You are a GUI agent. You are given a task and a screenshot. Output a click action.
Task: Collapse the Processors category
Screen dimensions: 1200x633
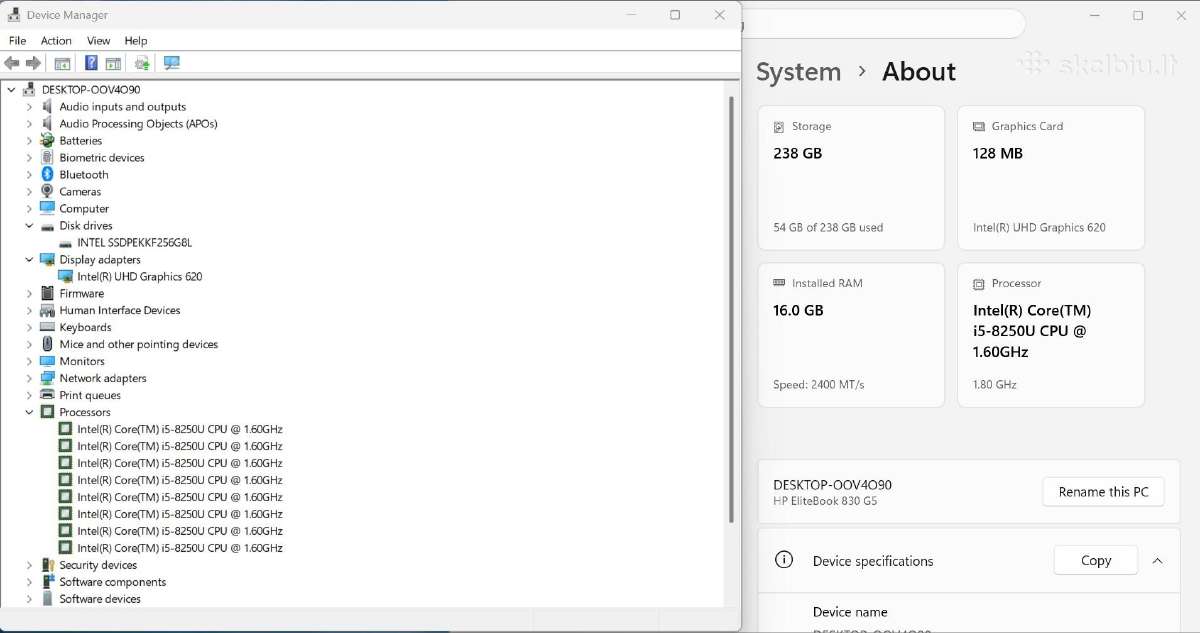coord(29,412)
